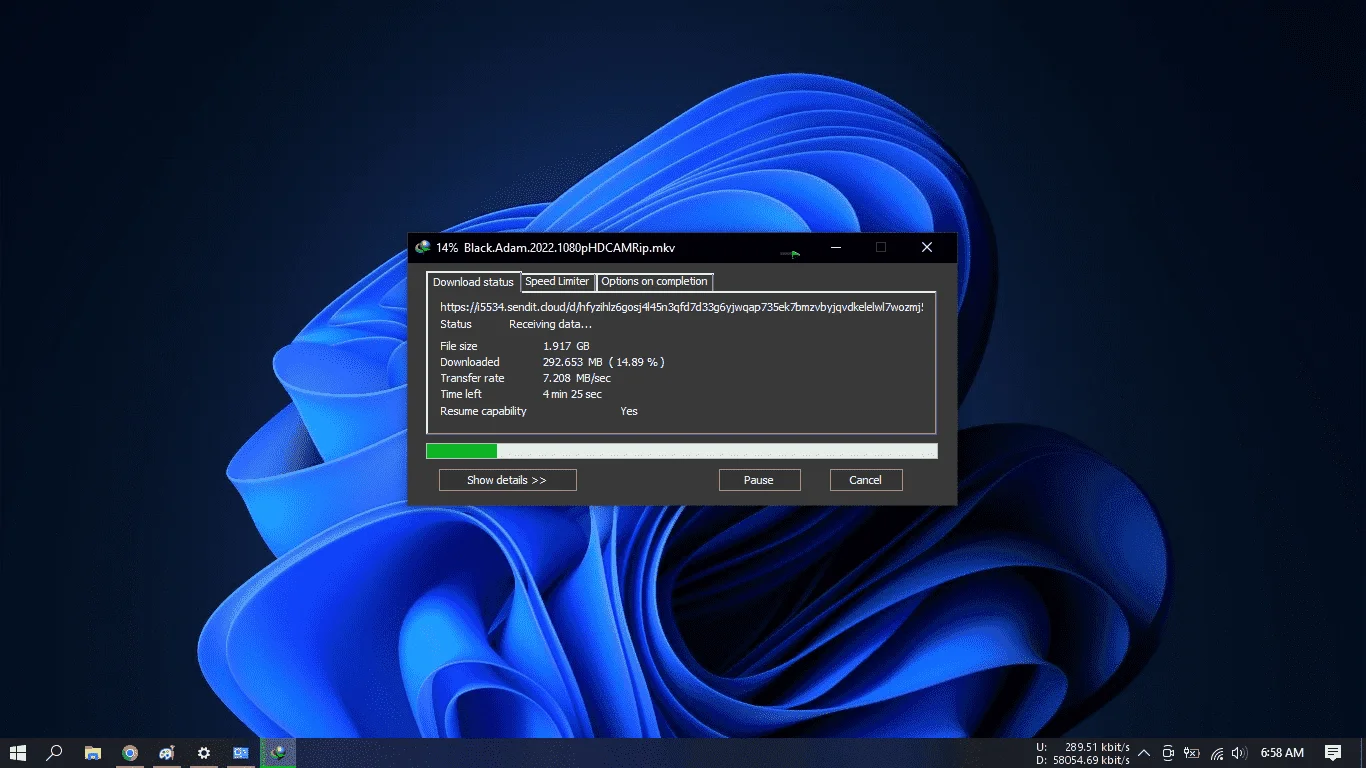Click the IDM globe icon in title bar
Image resolution: width=1366 pixels, height=768 pixels.
tap(423, 247)
